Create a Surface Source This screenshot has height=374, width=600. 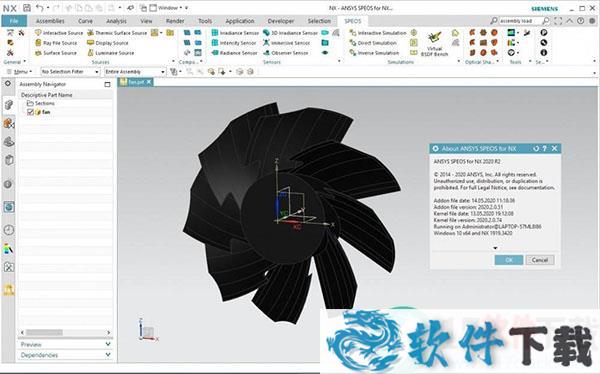click(56, 53)
